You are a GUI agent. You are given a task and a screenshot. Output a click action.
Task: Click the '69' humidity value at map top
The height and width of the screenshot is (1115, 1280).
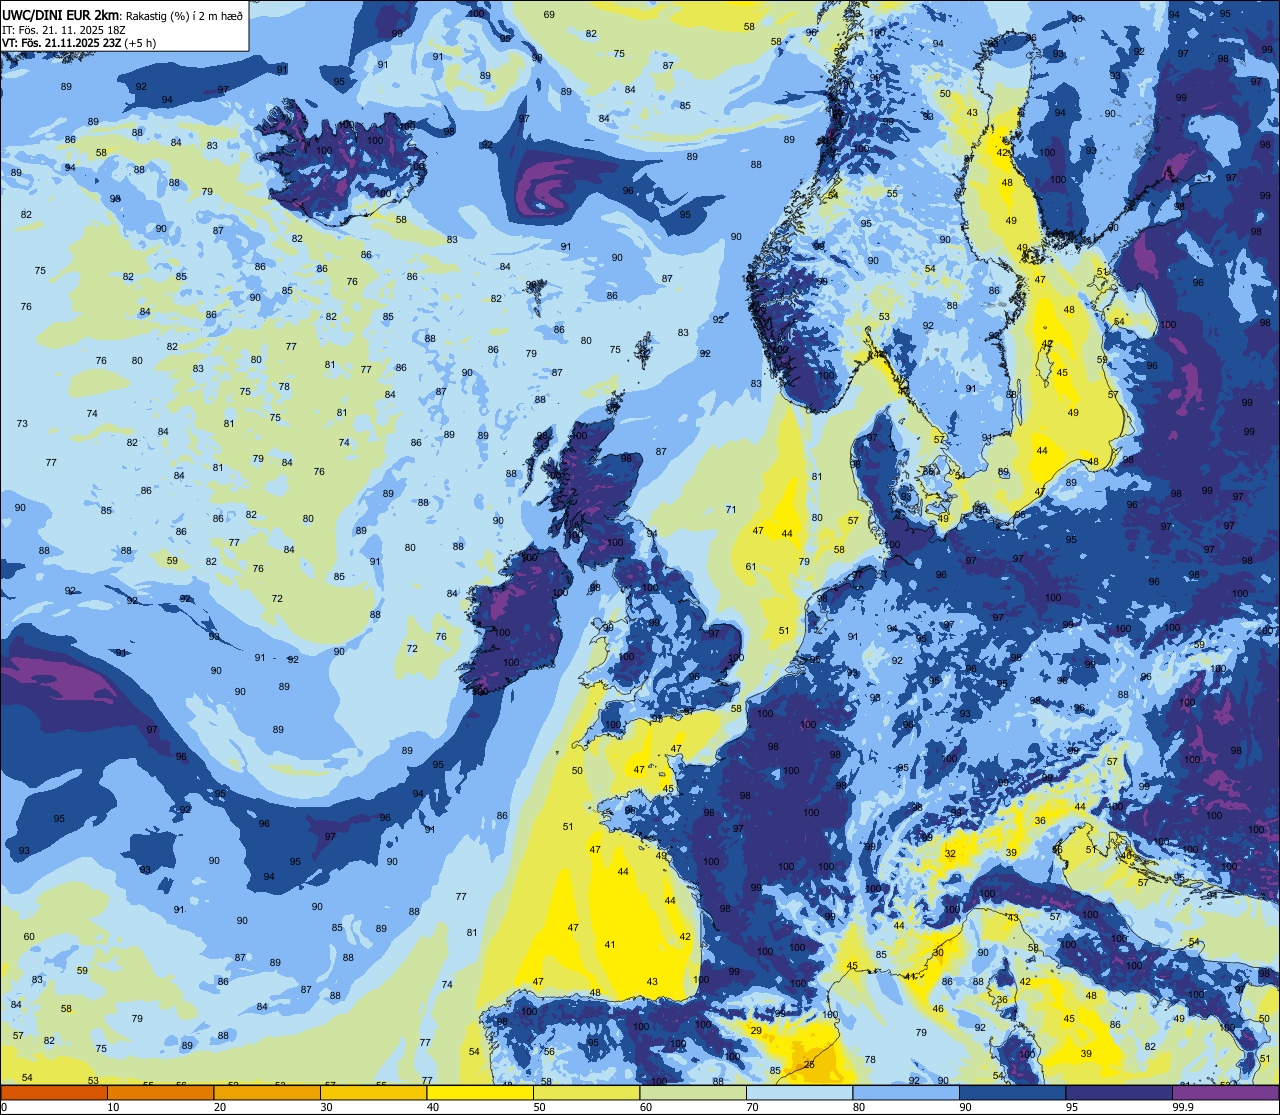pyautogui.click(x=549, y=14)
